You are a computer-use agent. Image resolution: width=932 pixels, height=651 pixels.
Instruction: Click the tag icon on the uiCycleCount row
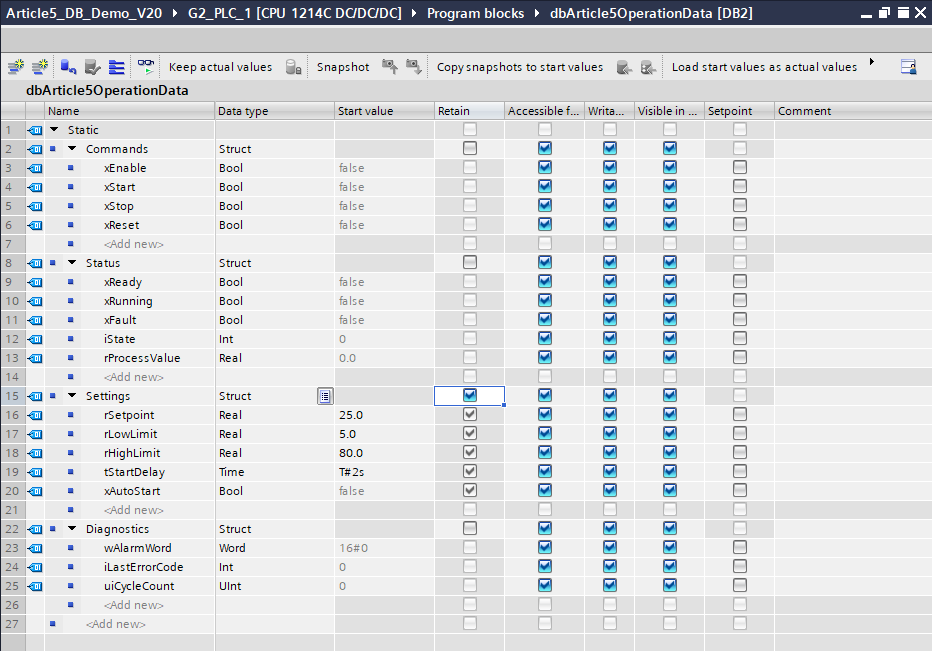click(x=35, y=587)
